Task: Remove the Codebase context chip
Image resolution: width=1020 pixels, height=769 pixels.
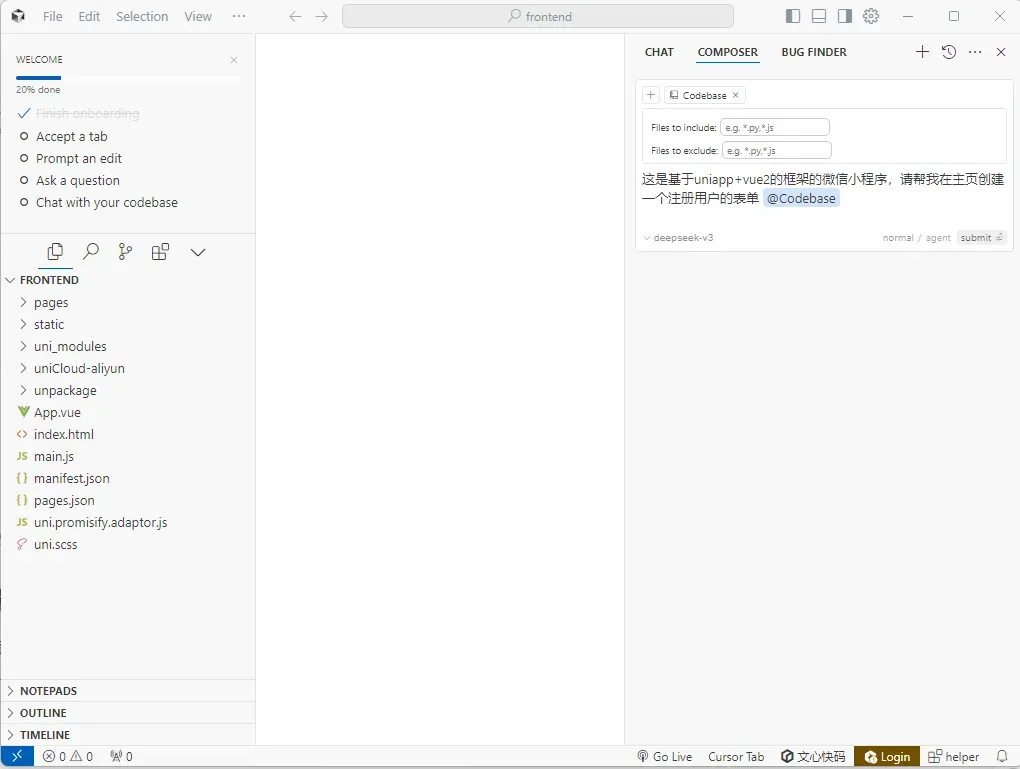Action: pos(736,95)
